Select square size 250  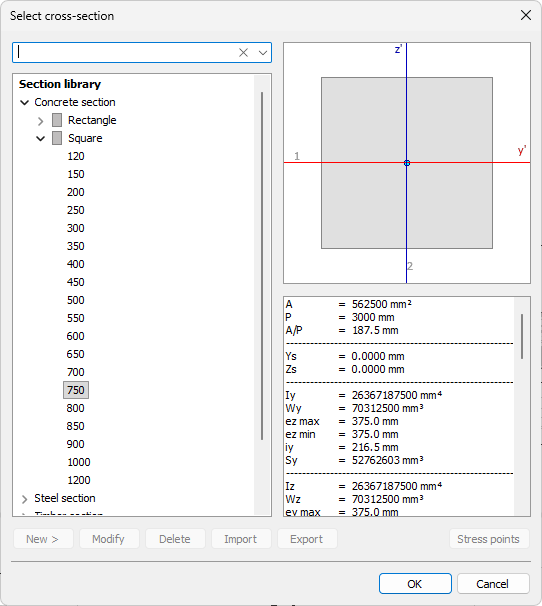pos(76,210)
